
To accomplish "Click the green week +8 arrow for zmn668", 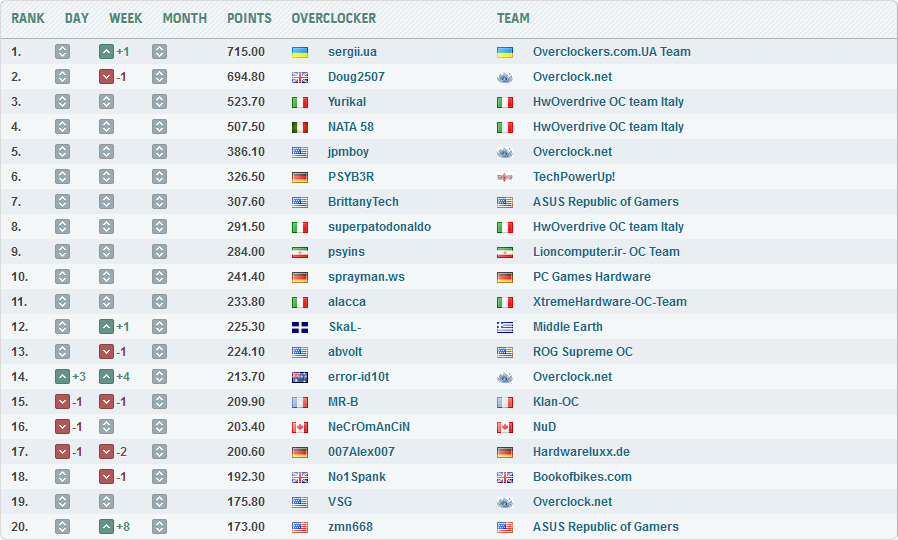I will click(x=106, y=527).
